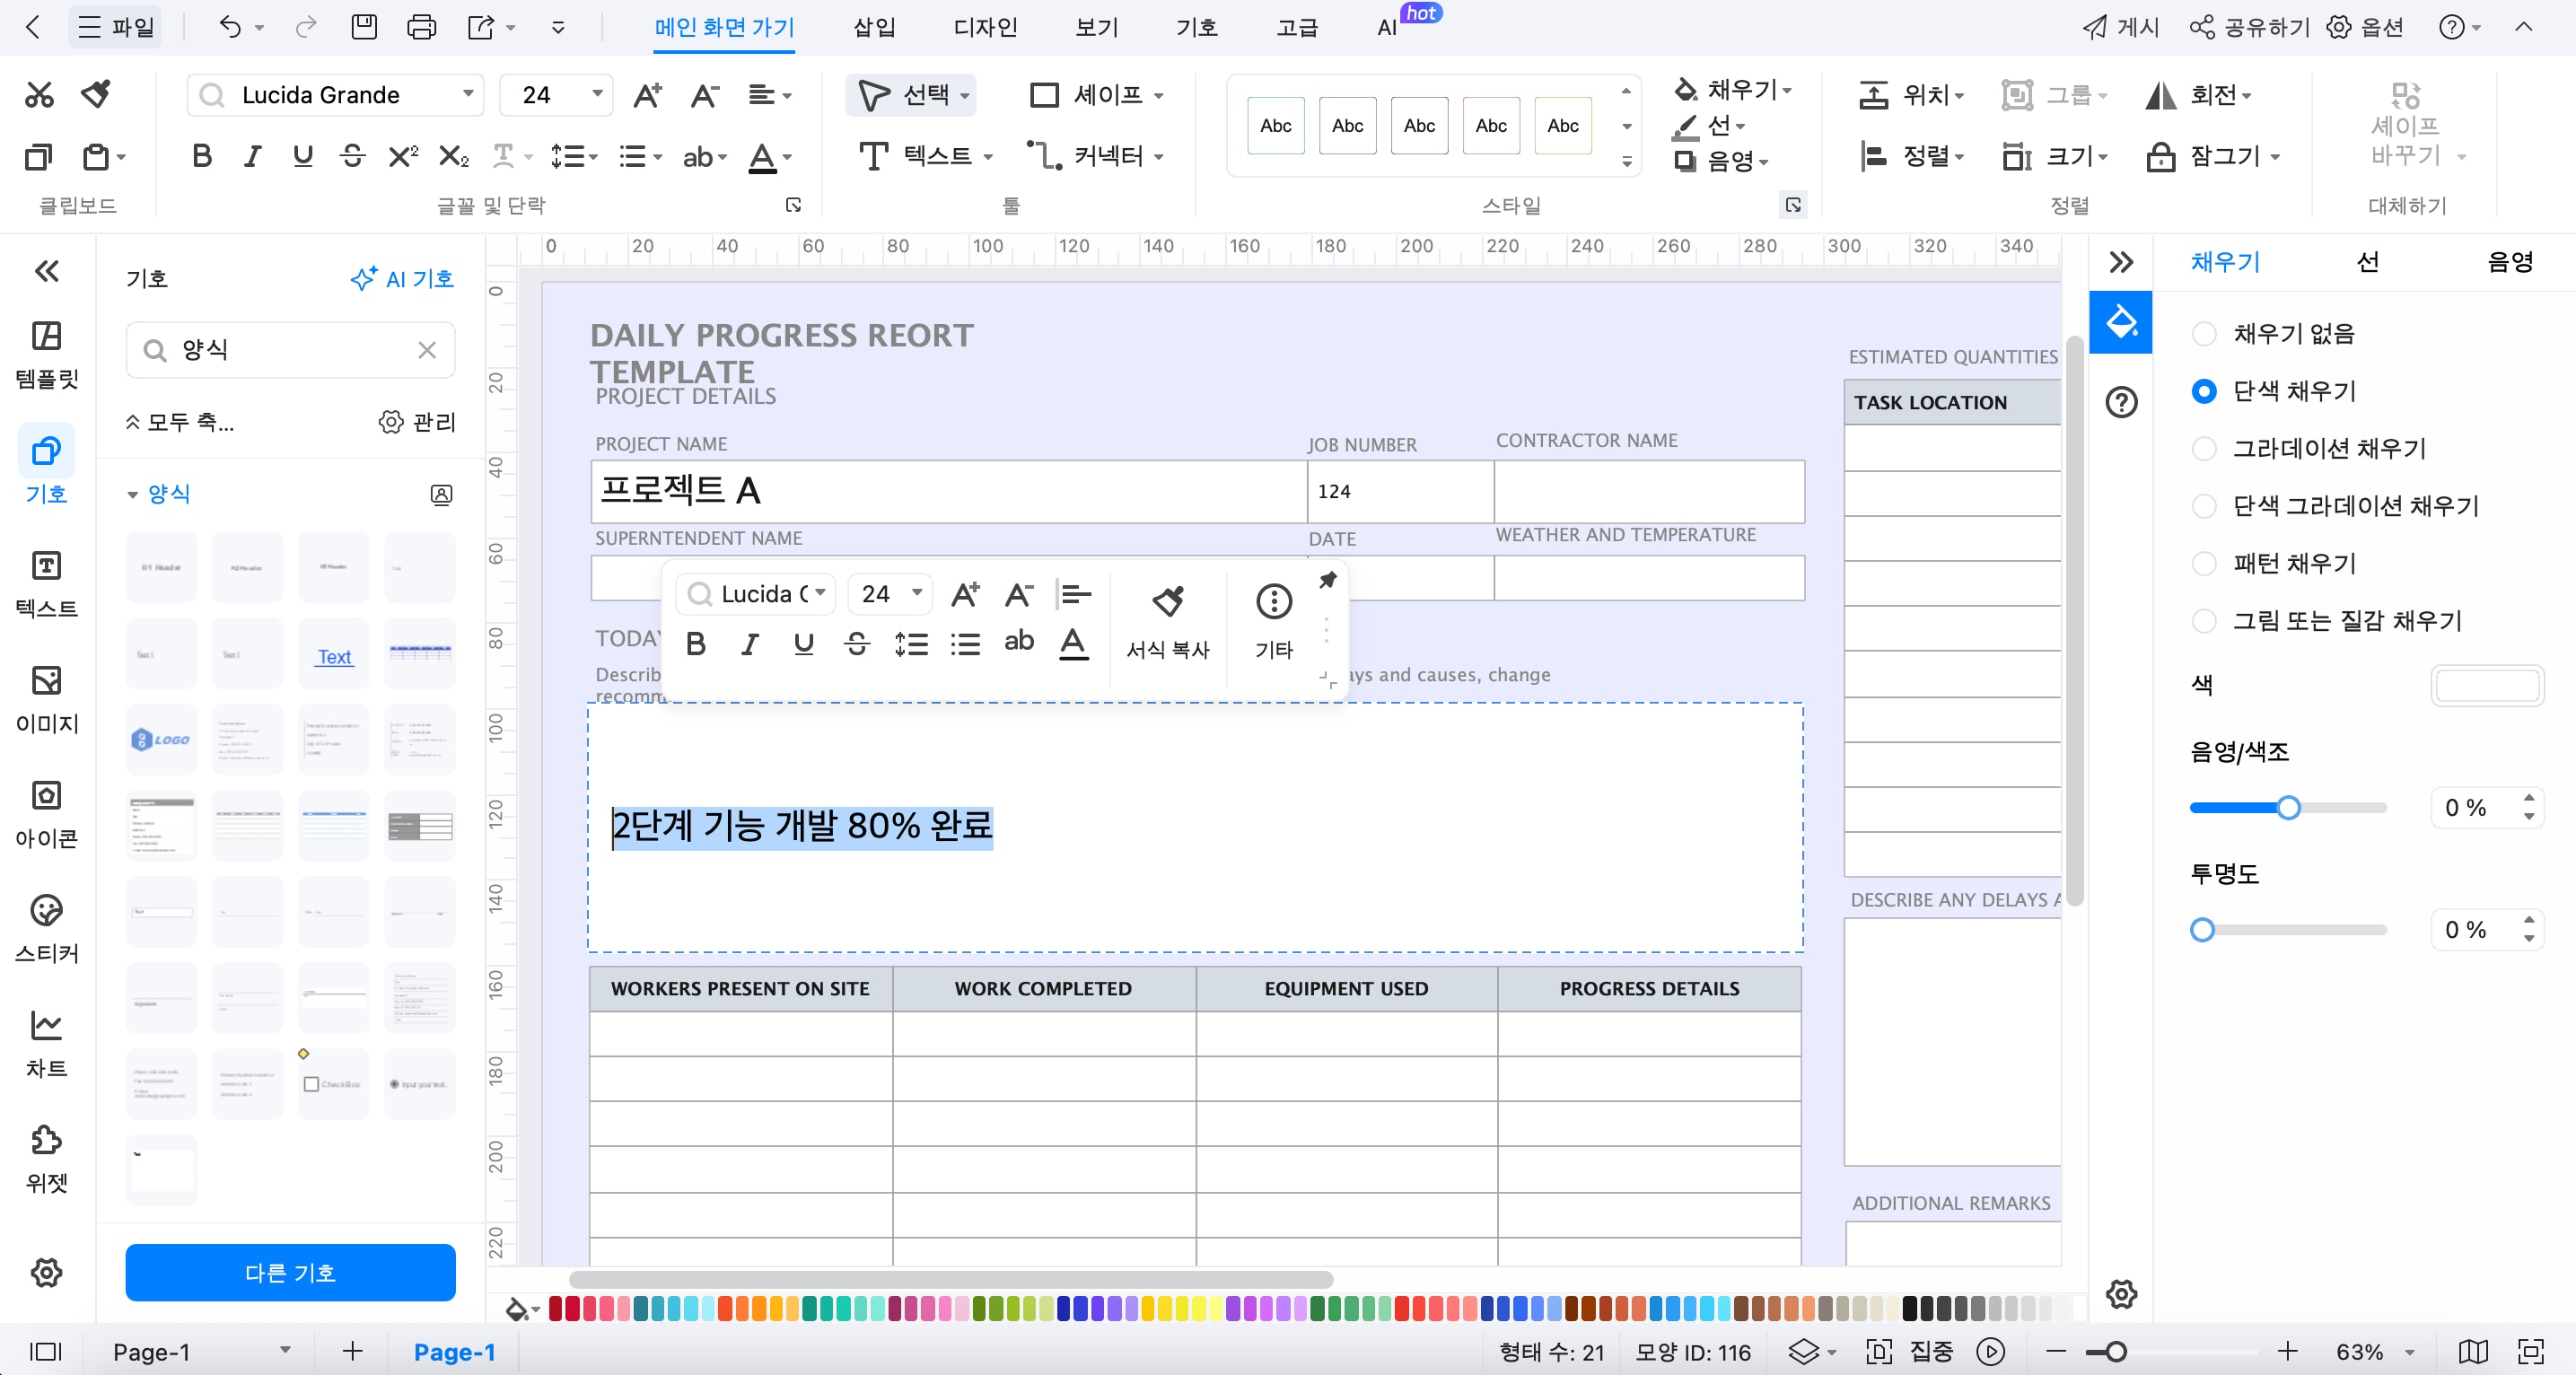This screenshot has height=1375, width=2576.
Task: Select 패턴 채우기 radio button
Action: click(x=2204, y=563)
